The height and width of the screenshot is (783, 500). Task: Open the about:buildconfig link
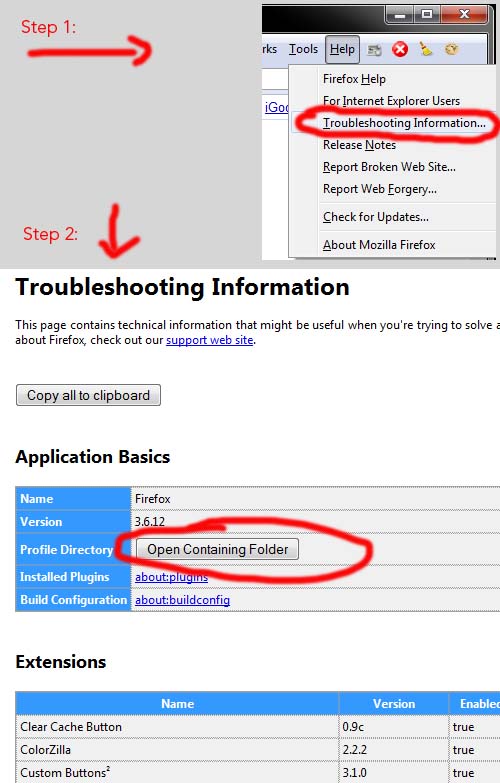click(182, 600)
